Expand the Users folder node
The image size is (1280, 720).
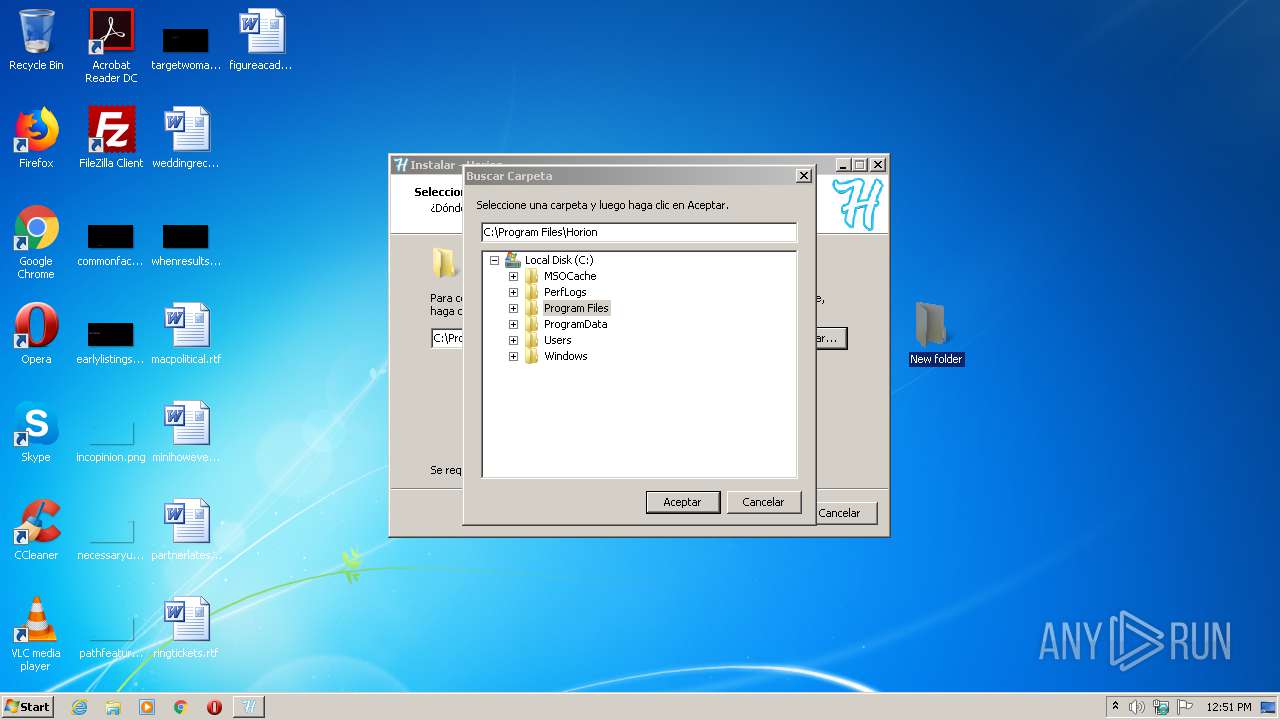tap(513, 340)
